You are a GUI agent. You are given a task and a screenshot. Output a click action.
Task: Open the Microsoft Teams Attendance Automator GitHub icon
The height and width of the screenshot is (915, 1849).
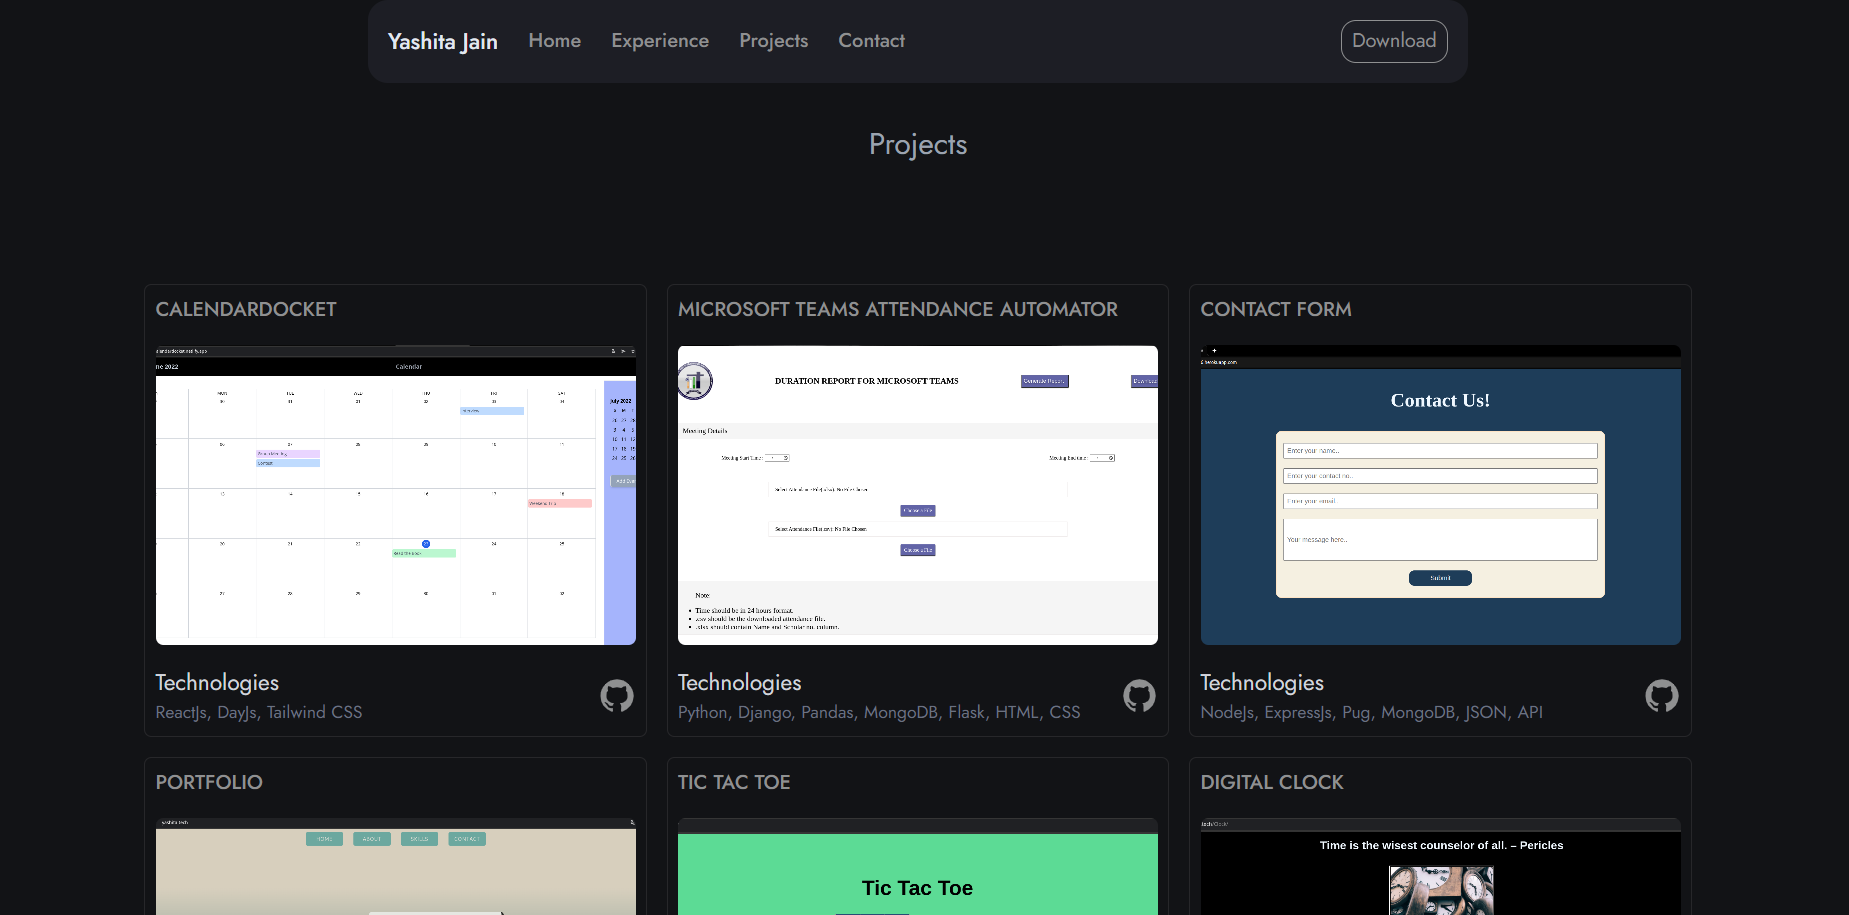[1139, 696]
